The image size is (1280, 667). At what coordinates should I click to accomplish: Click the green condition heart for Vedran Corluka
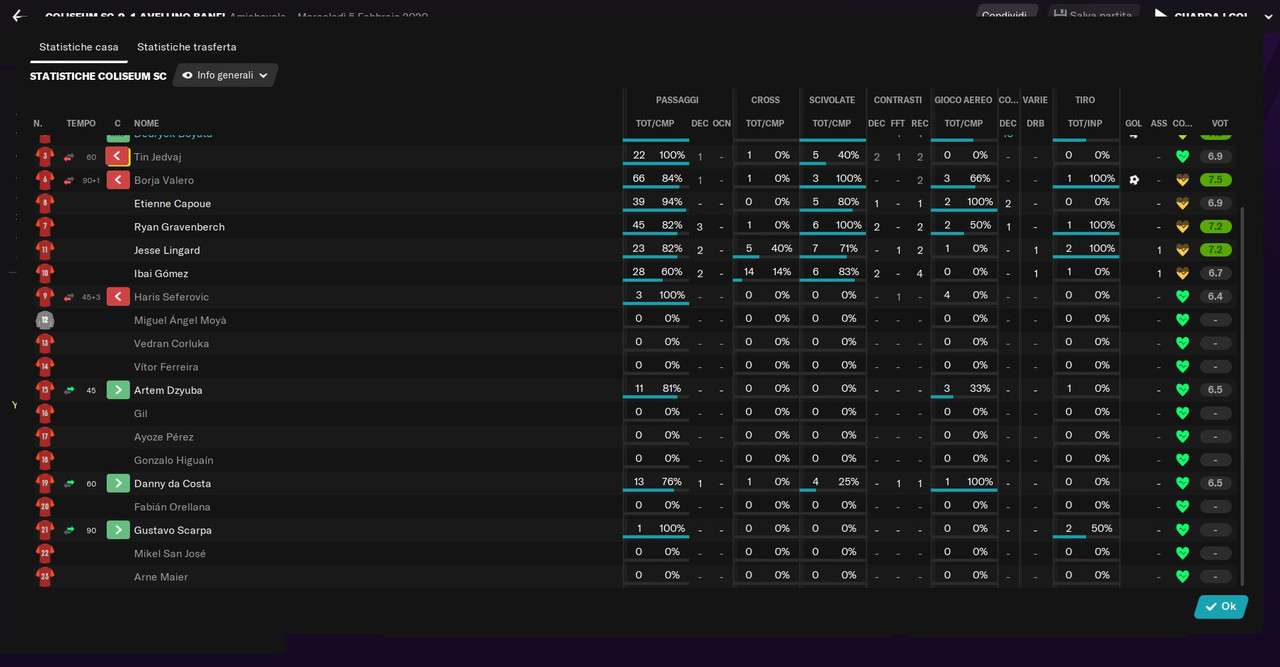pos(1182,344)
